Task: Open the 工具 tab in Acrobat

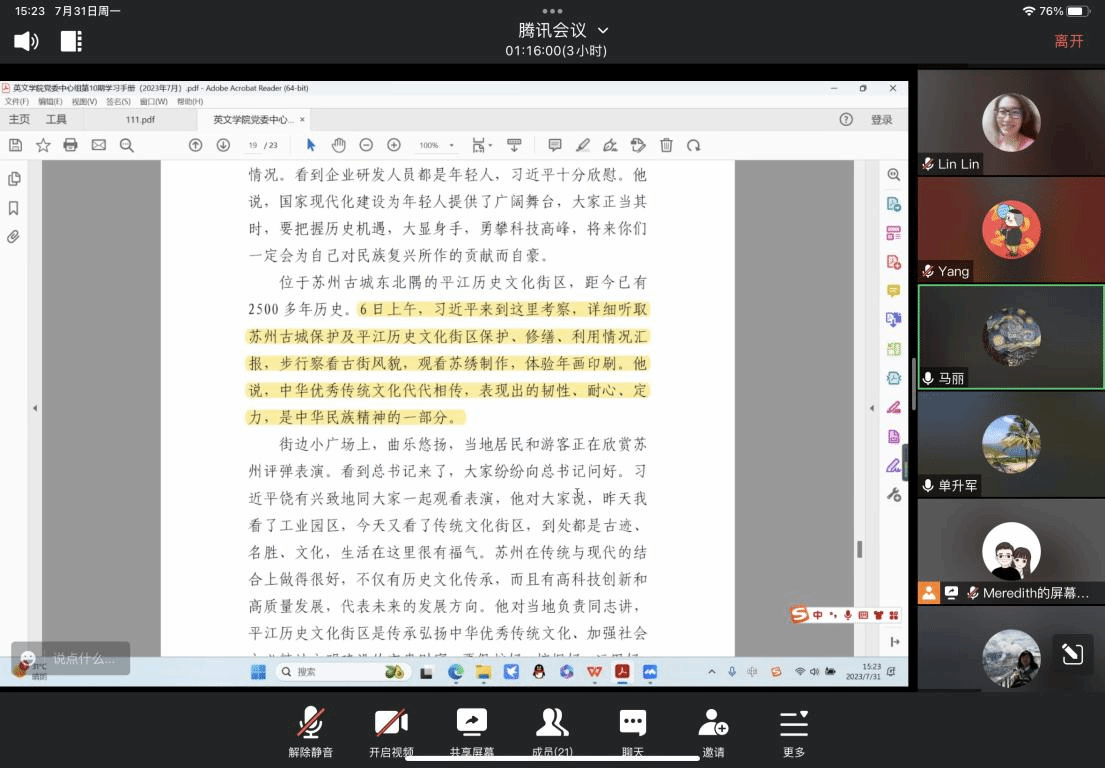Action: pos(56,119)
